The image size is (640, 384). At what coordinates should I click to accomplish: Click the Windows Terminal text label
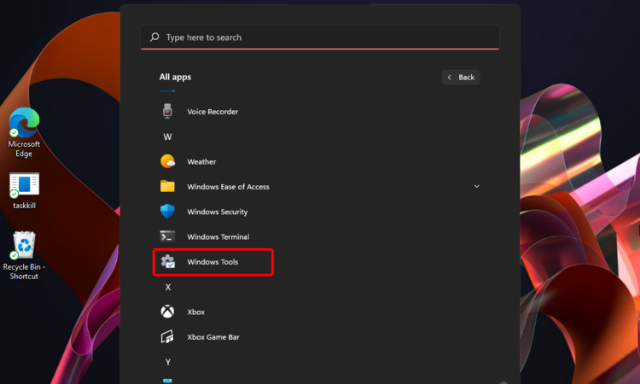coord(218,237)
